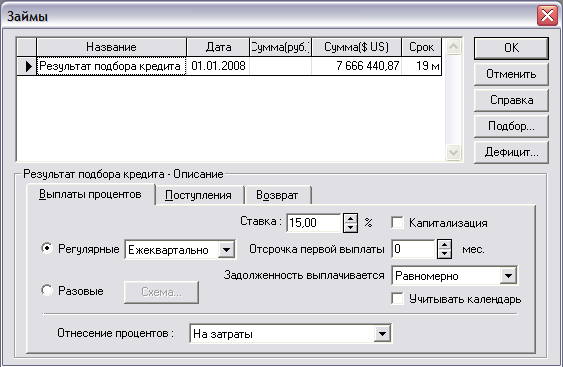The width and height of the screenshot is (563, 367).
Task: Click the Дефицит... button
Action: 511,152
